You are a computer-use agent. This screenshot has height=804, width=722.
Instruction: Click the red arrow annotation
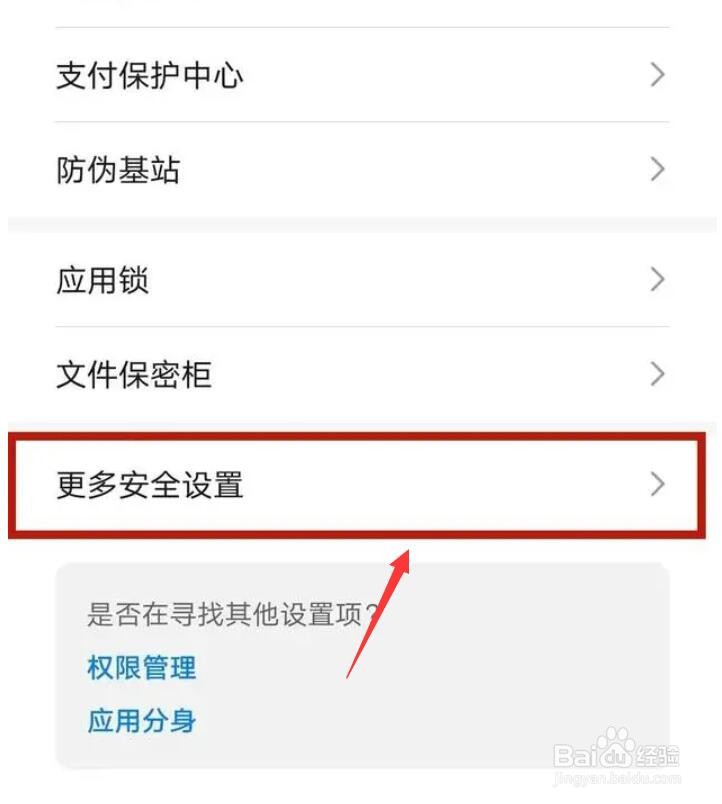(378, 614)
